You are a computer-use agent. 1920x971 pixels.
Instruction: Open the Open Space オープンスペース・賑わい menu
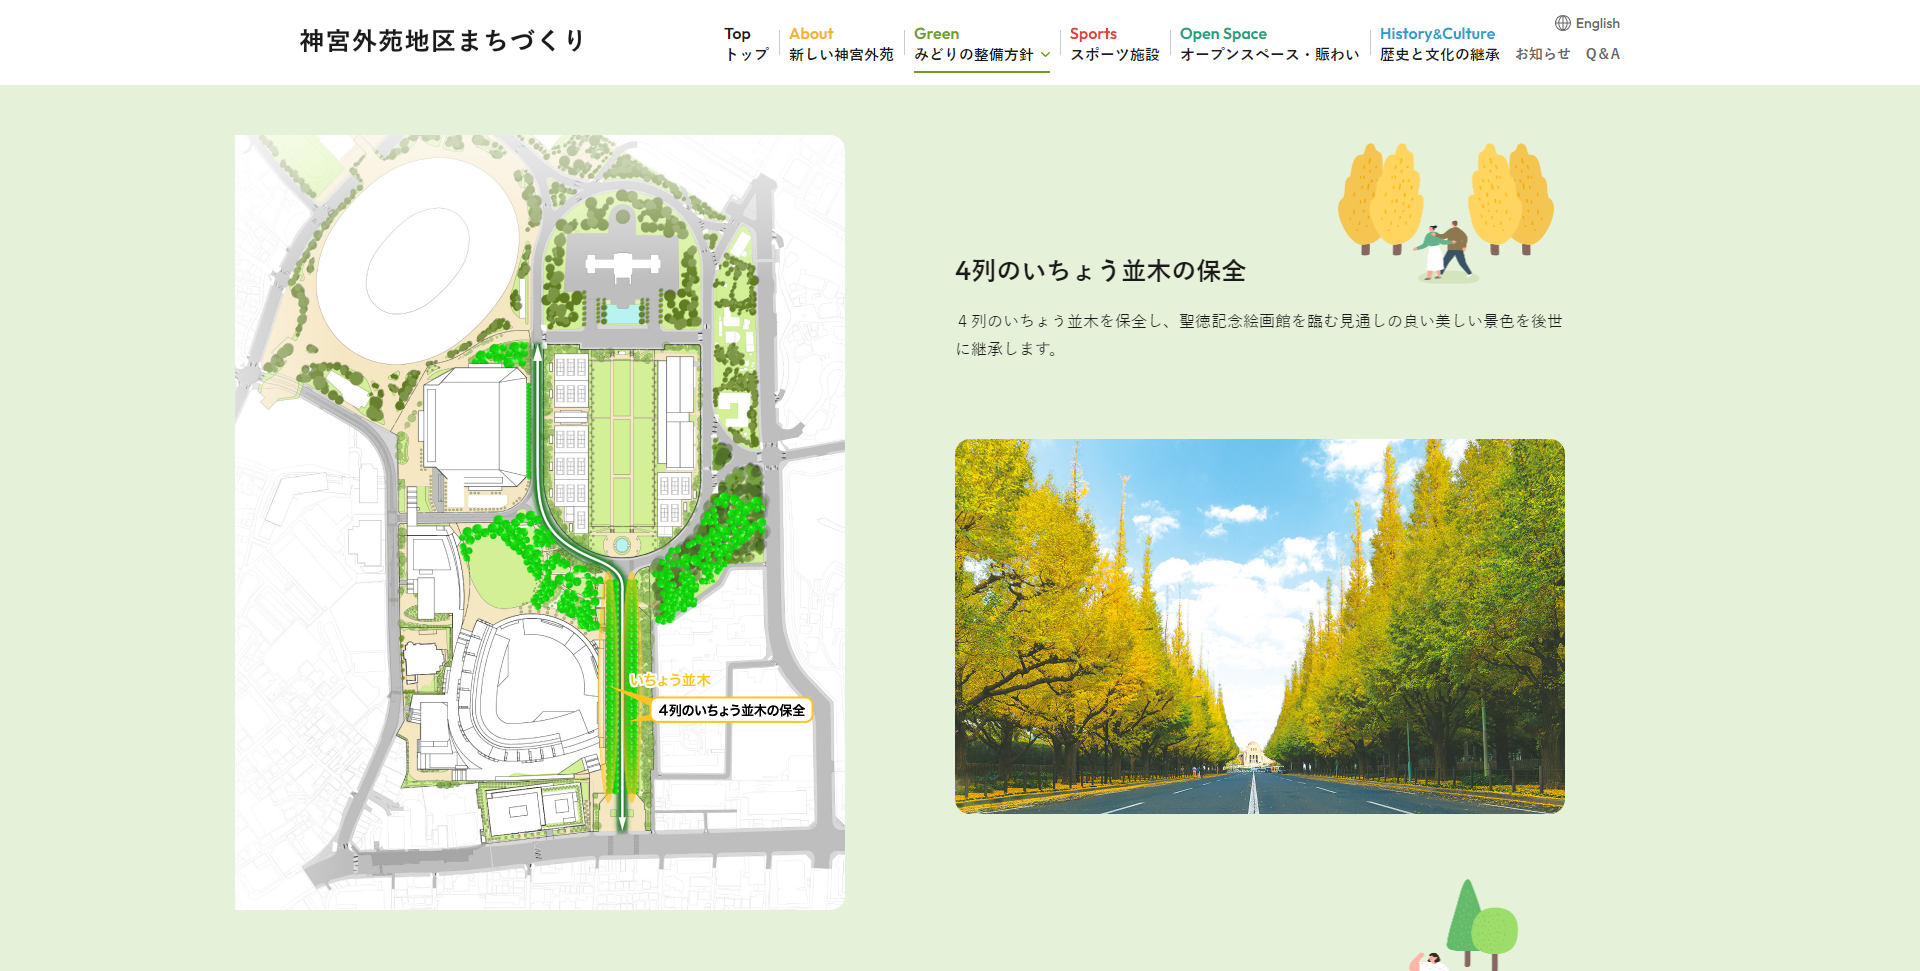[1269, 44]
